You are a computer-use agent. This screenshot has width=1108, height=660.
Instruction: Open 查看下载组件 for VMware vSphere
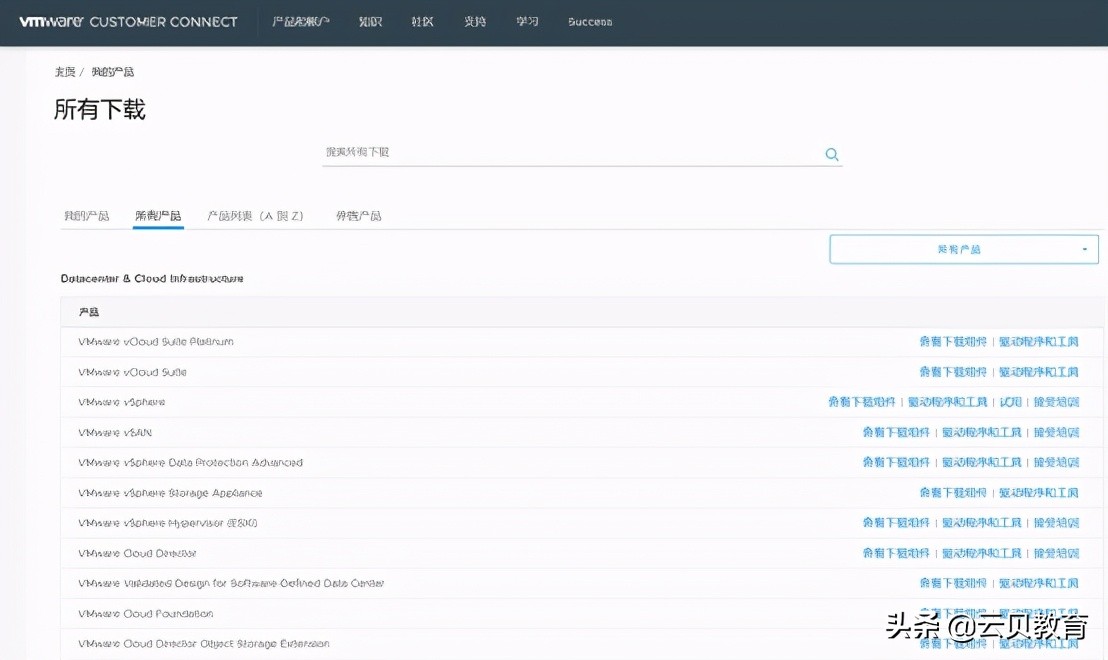pos(861,402)
